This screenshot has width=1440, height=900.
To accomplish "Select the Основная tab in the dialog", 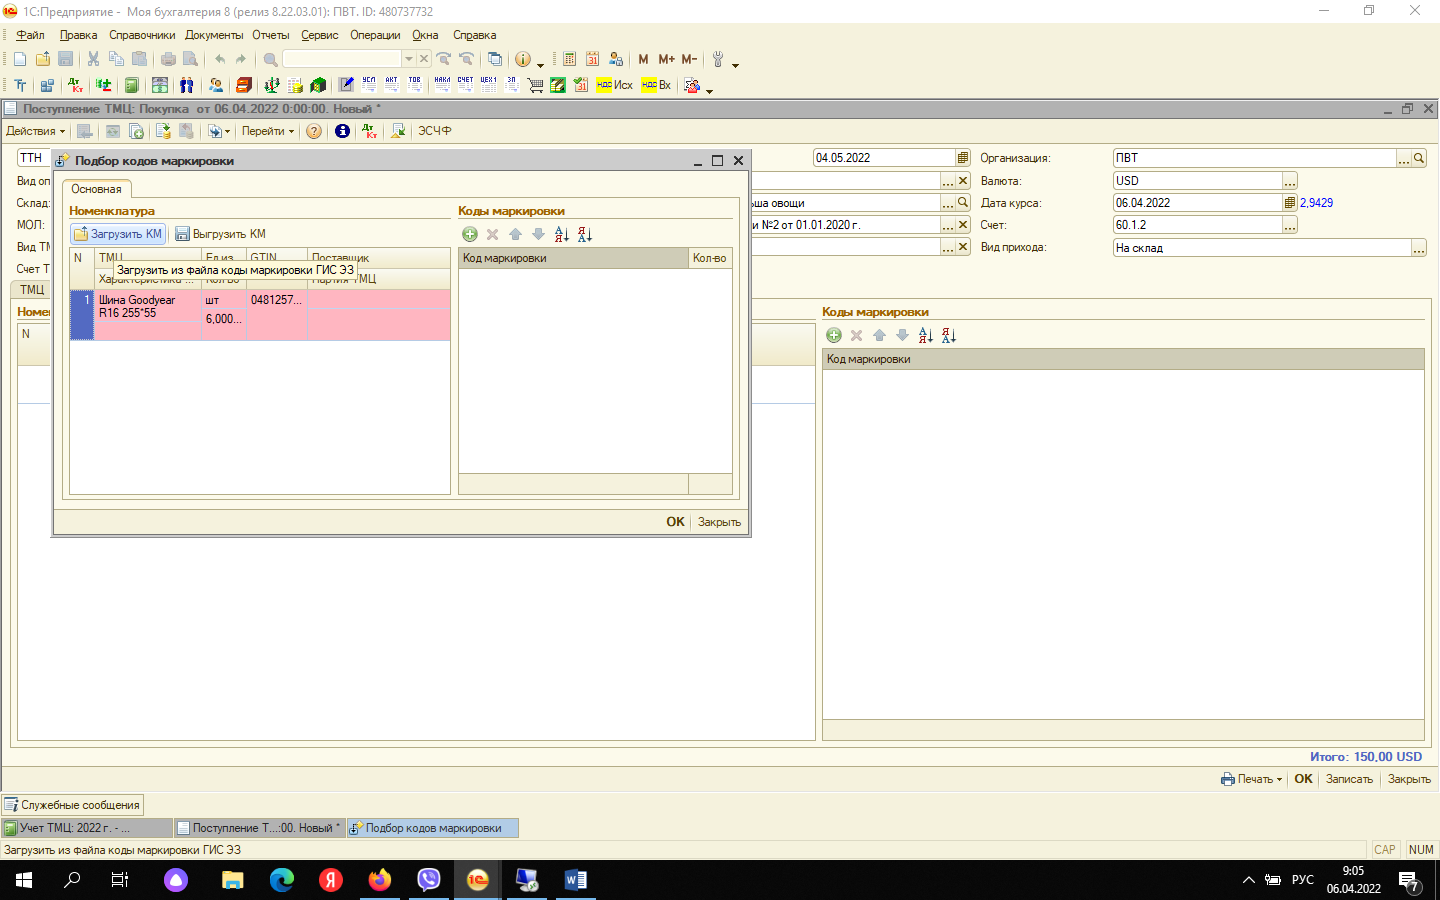I will coord(96,189).
